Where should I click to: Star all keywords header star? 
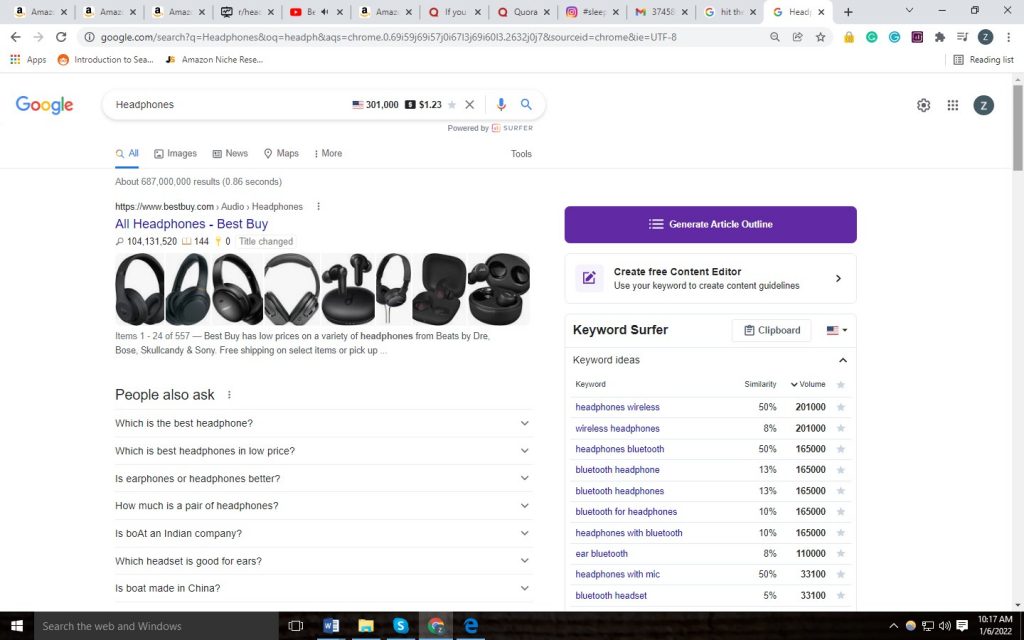[x=841, y=385]
